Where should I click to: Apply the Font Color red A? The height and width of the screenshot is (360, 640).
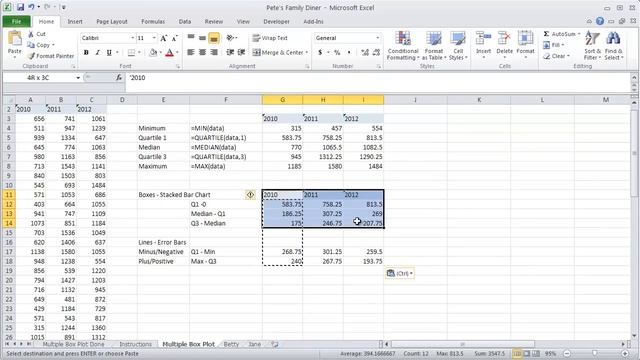point(169,53)
